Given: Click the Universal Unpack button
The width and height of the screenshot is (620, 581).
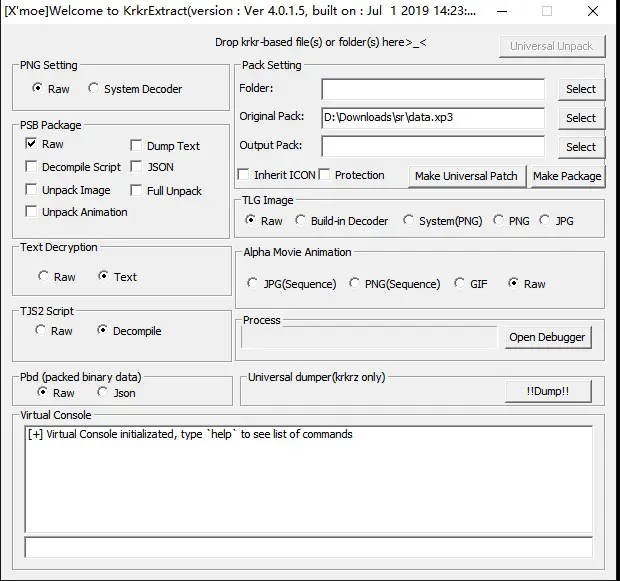Looking at the screenshot, I should [x=552, y=46].
